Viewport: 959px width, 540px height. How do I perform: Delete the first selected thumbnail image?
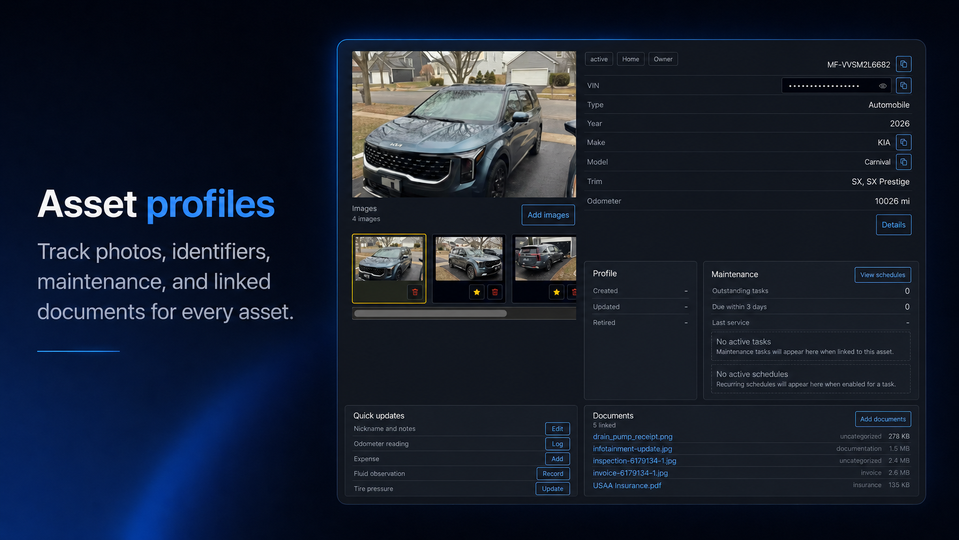point(415,292)
